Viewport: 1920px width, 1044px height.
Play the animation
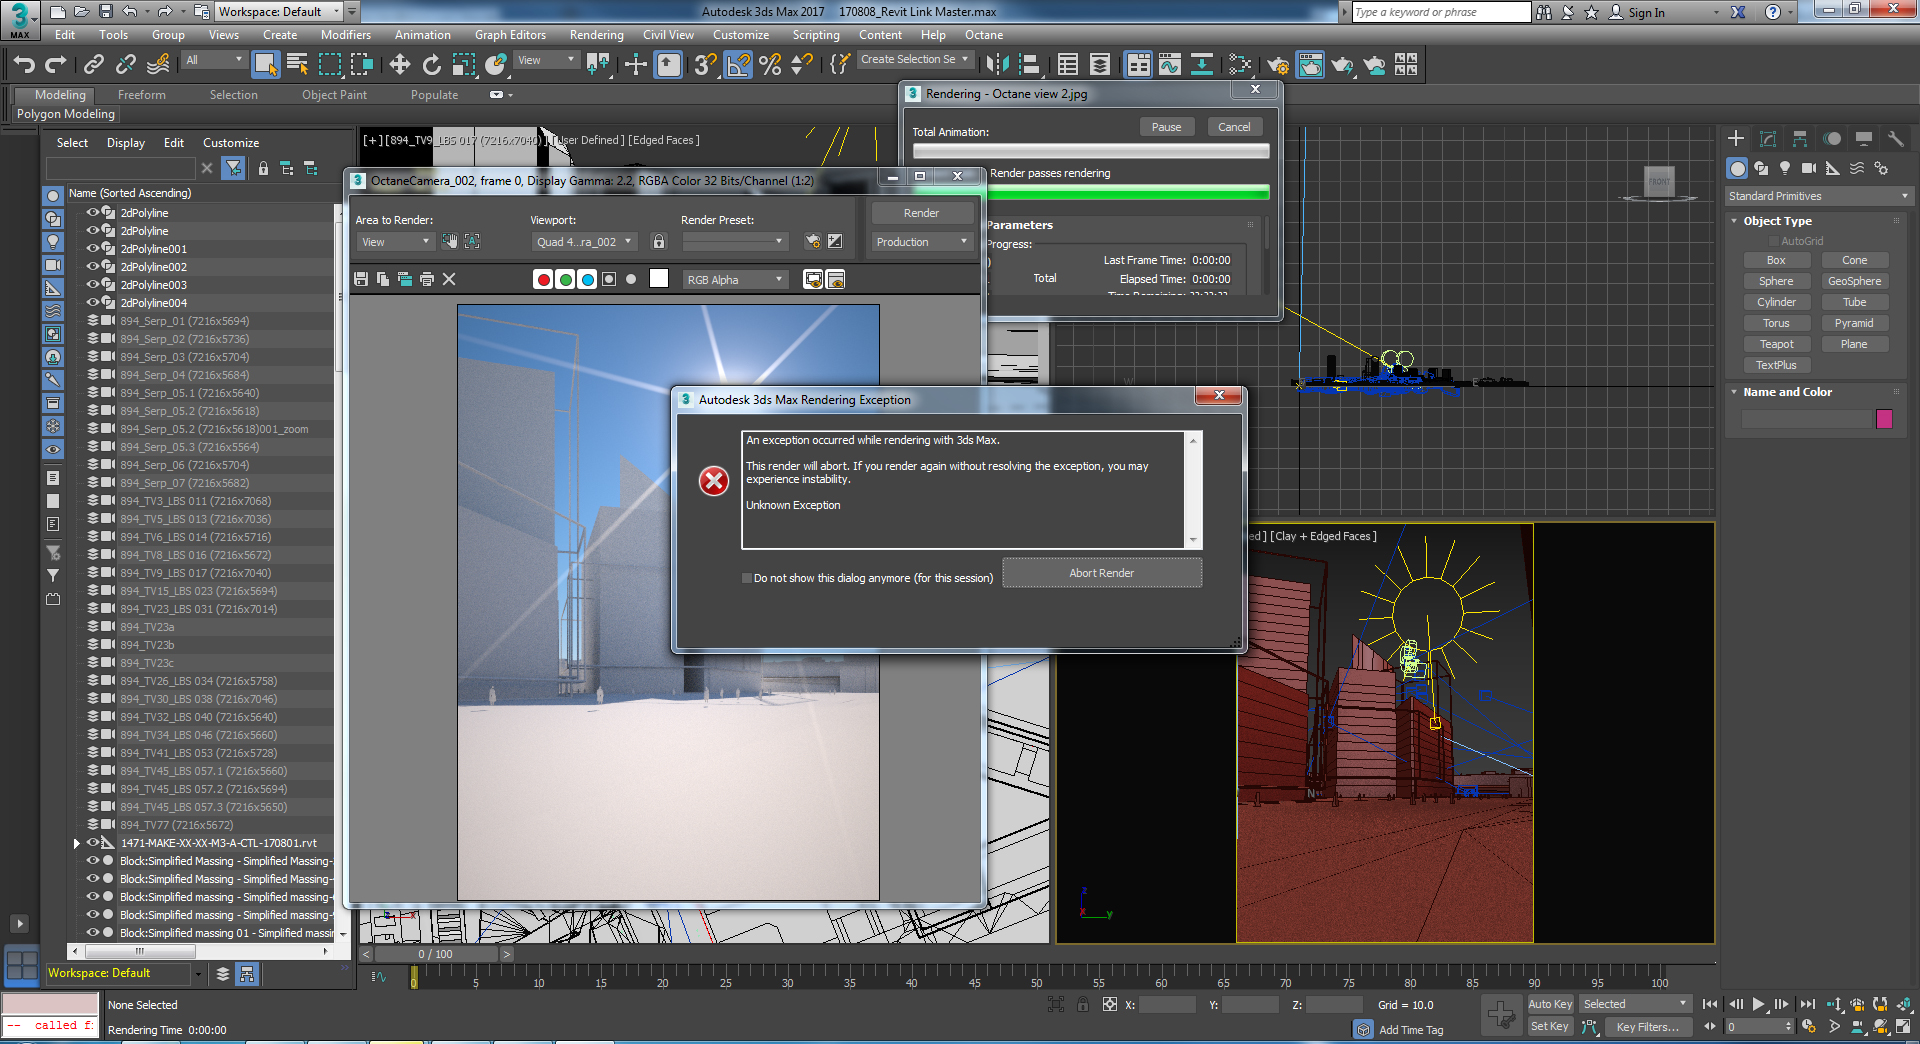1758,1004
